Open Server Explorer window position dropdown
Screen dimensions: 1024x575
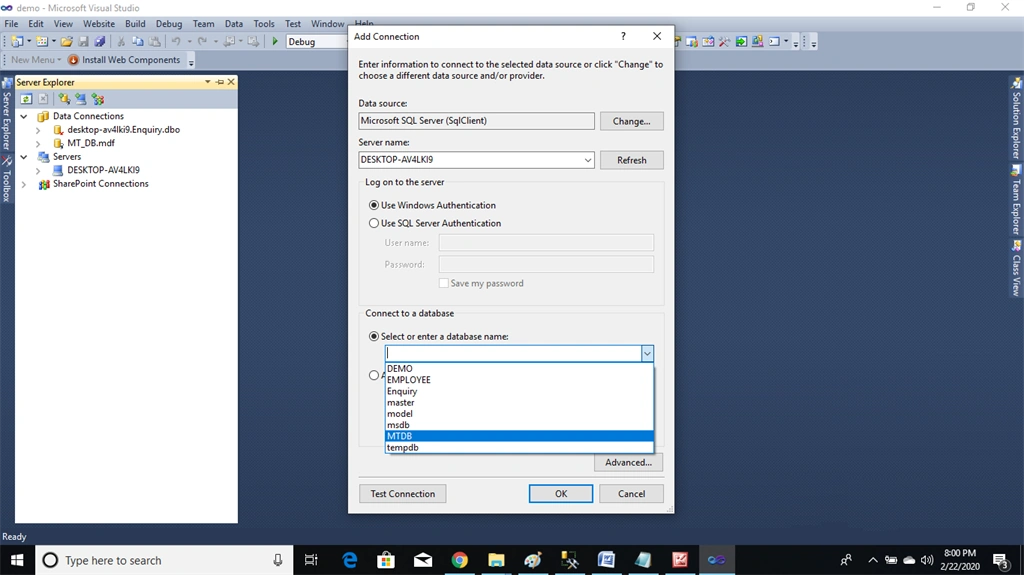pos(208,82)
